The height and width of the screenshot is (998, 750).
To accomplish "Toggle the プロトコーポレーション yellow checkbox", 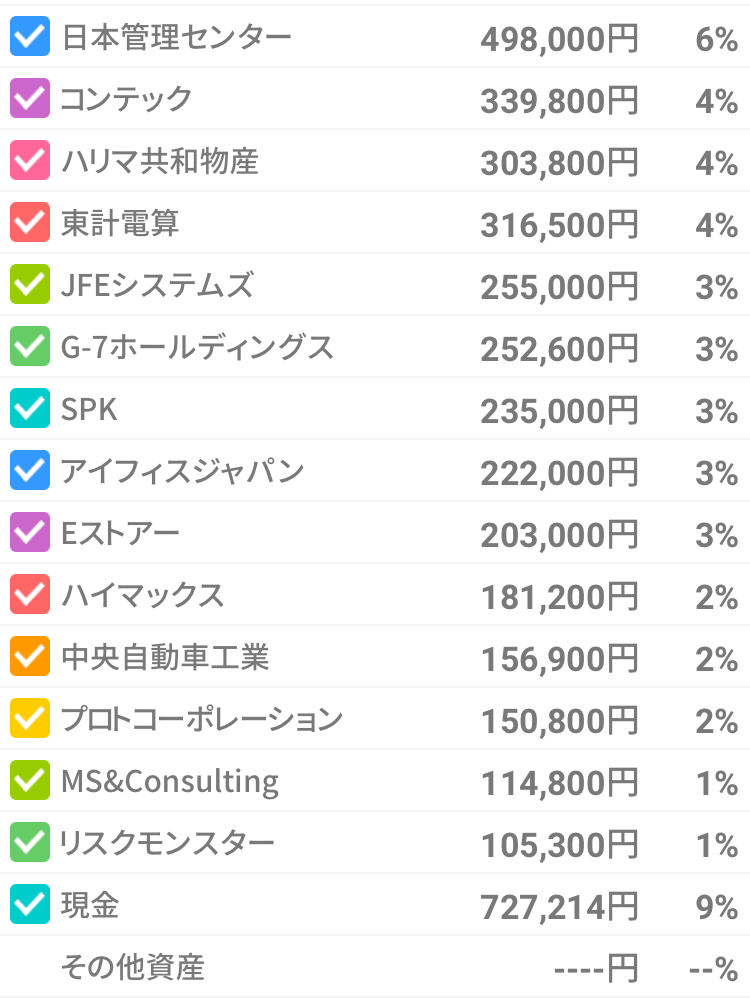I will (x=30, y=718).
